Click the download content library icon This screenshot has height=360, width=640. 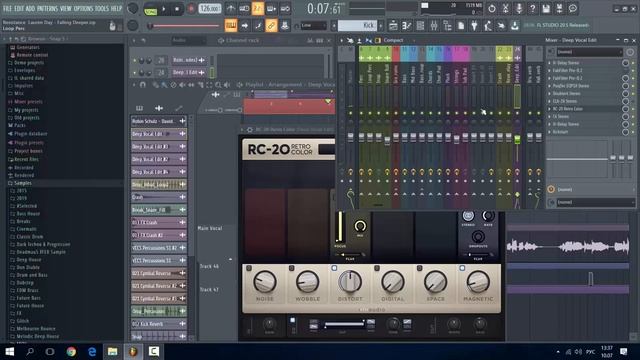[515, 26]
